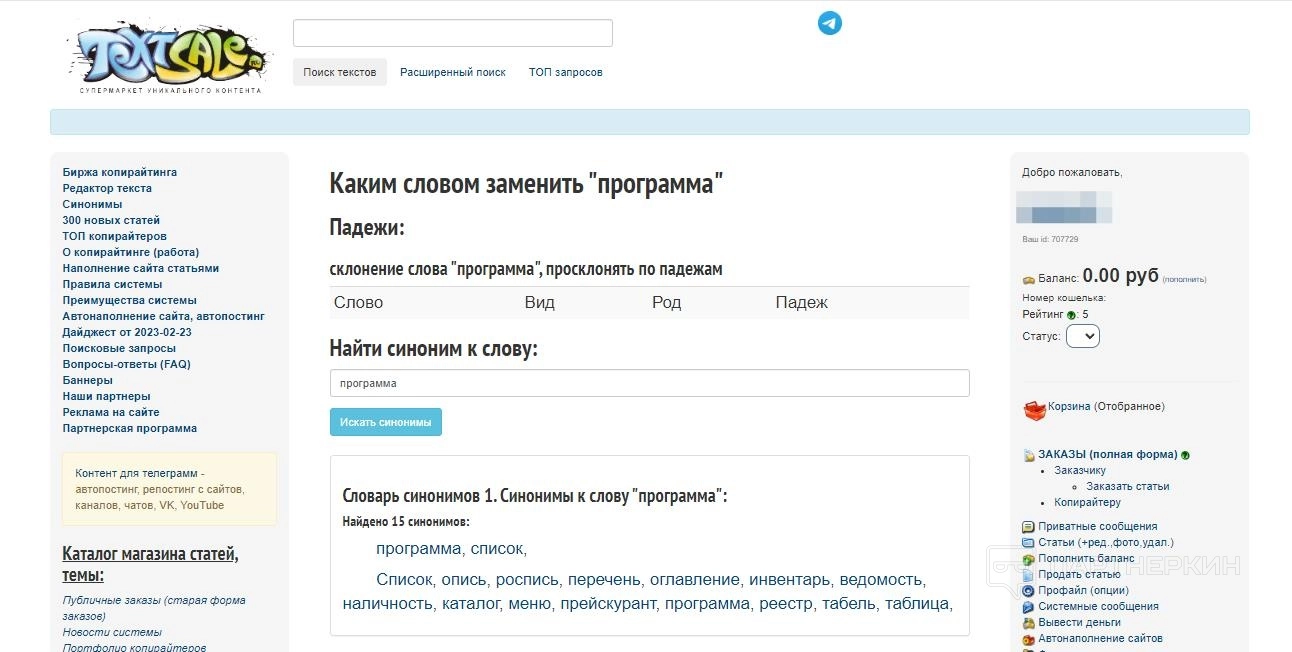The image size is (1292, 652).
Task: Click the Приватные сообщения icon
Action: tap(1028, 527)
